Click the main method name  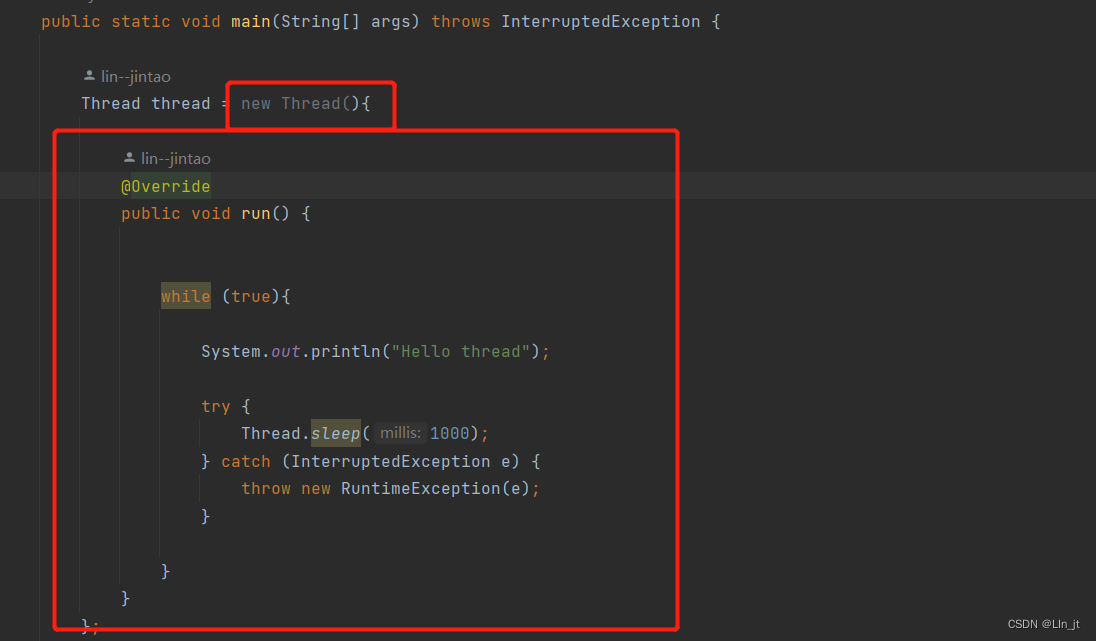point(251,22)
